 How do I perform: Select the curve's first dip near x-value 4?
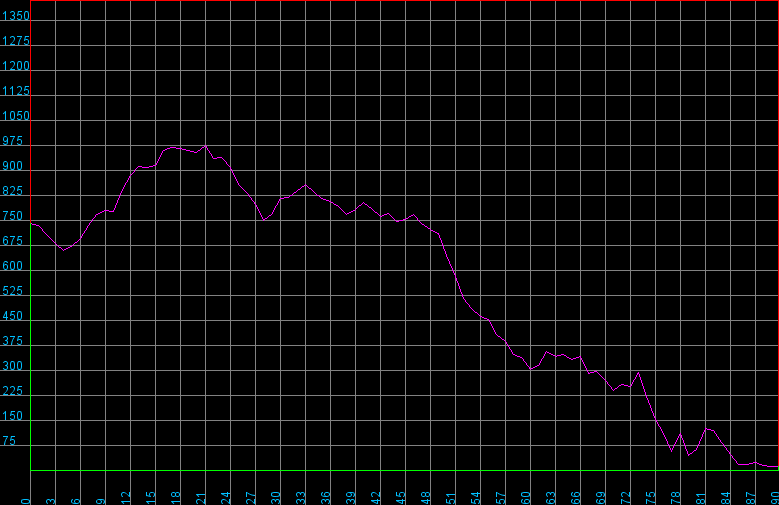point(64,250)
